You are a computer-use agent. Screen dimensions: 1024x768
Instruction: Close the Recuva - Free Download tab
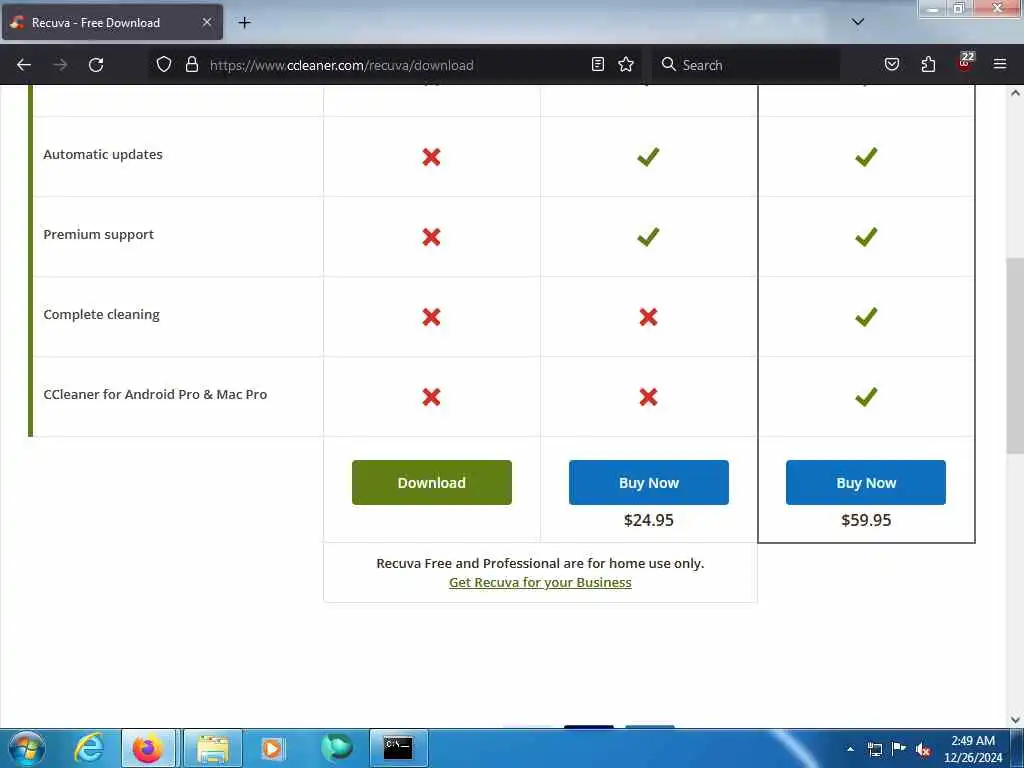pos(206,23)
